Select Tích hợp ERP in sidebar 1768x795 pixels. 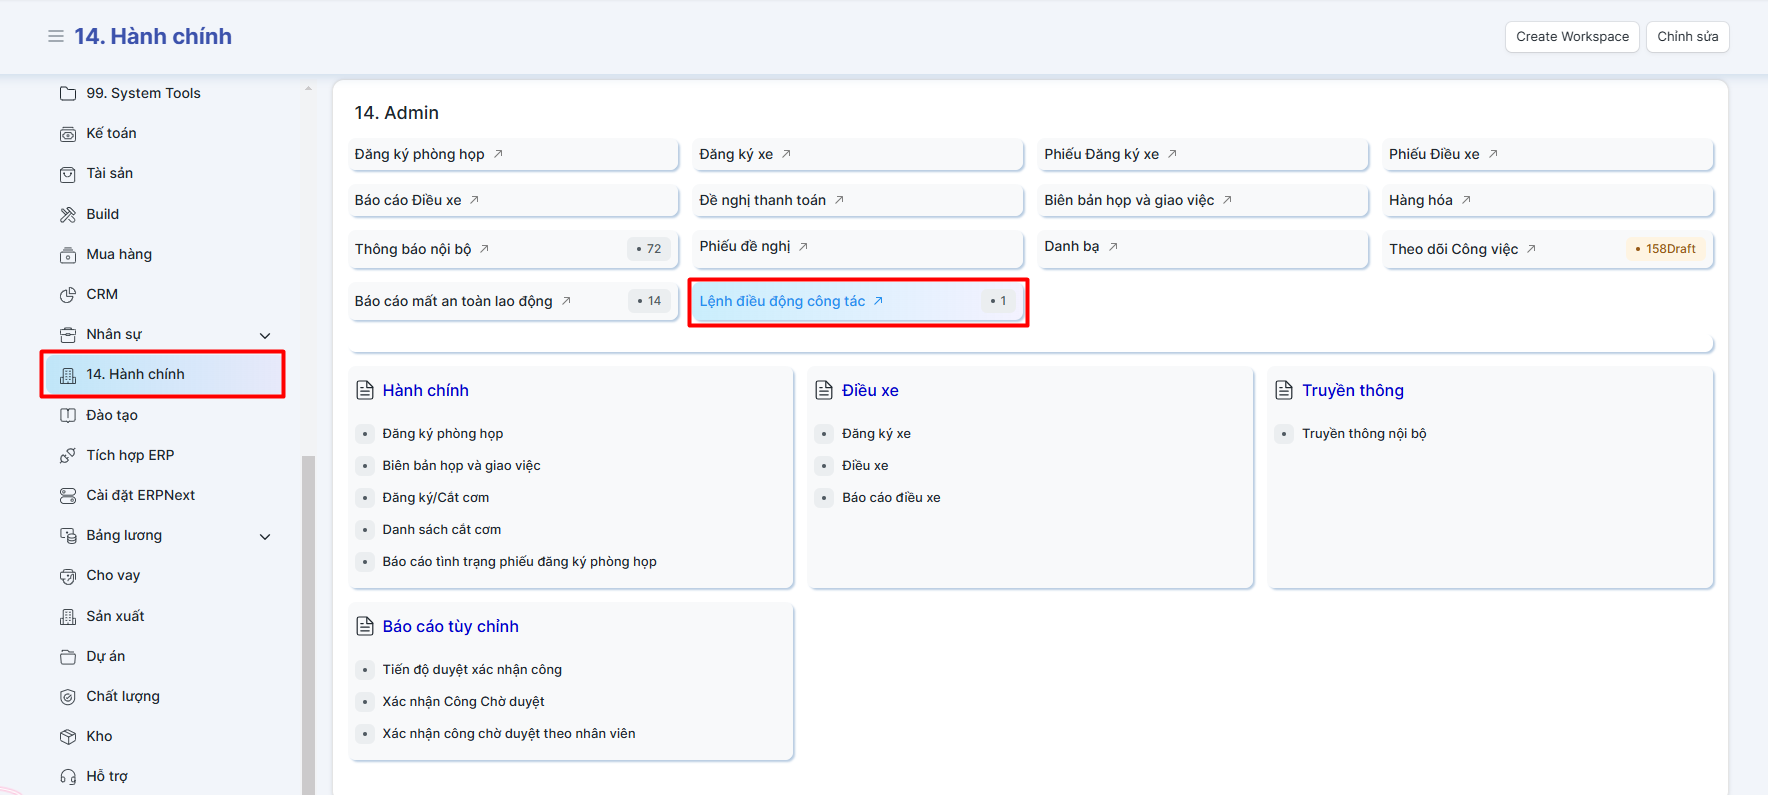click(130, 455)
